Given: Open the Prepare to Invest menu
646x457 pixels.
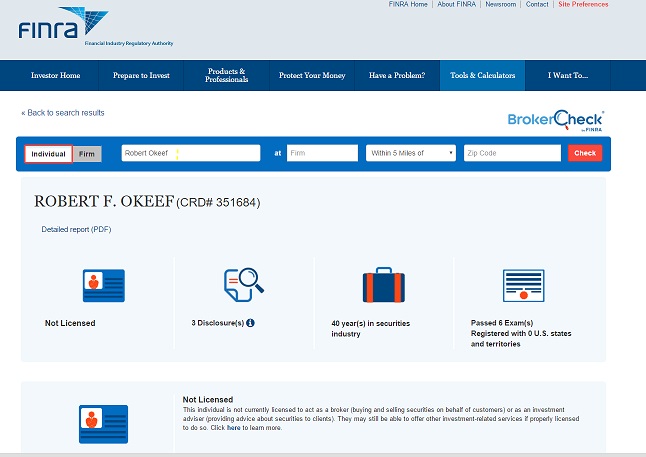Looking at the screenshot, I should 141,75.
